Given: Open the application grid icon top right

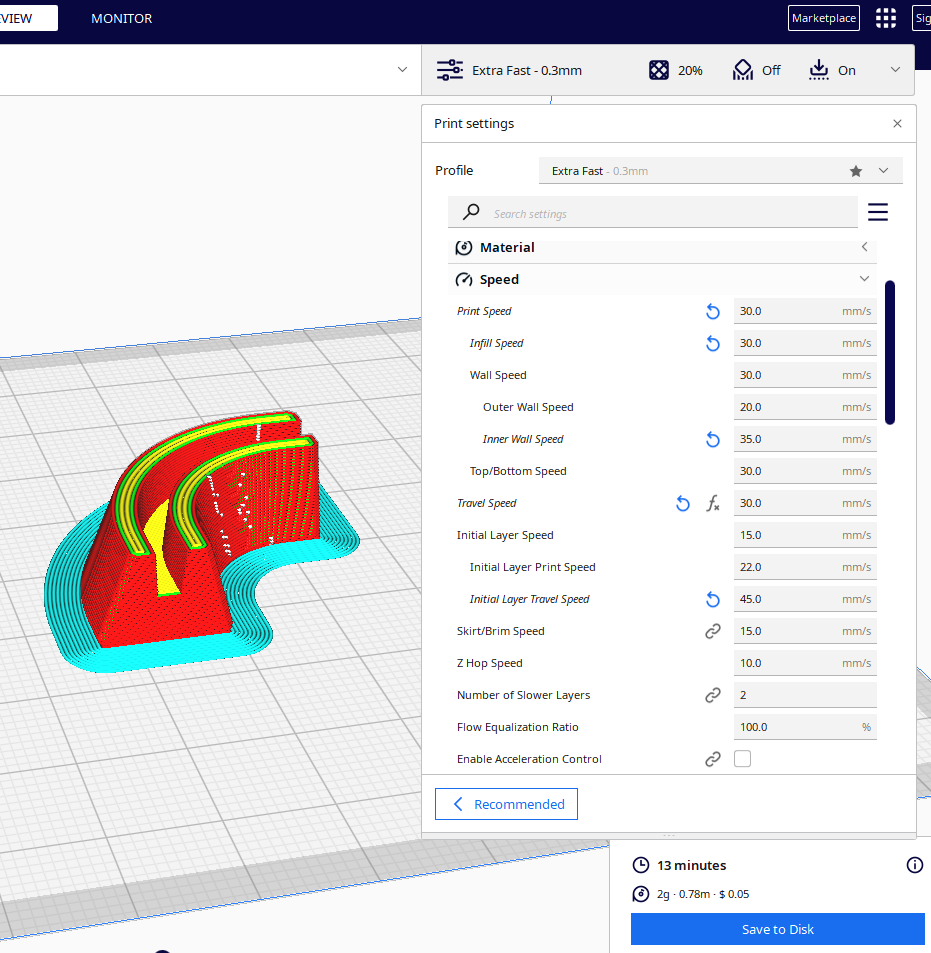Looking at the screenshot, I should click(x=885, y=18).
